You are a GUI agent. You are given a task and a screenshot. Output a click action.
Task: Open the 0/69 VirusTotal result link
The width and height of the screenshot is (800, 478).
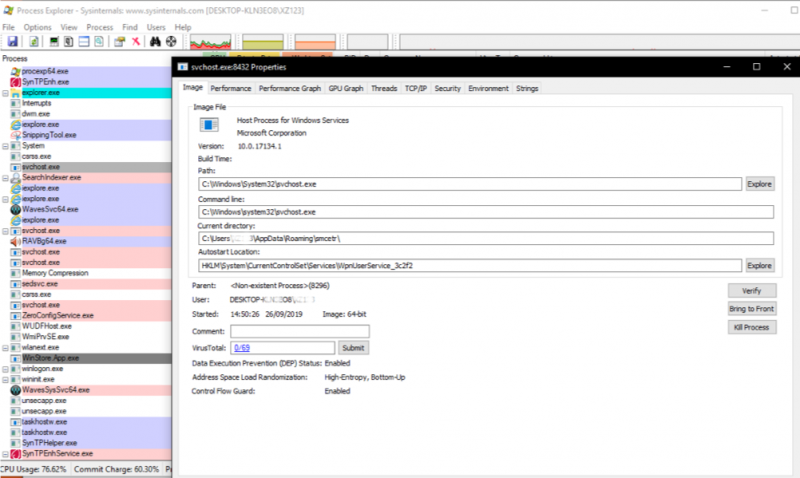[242, 348]
